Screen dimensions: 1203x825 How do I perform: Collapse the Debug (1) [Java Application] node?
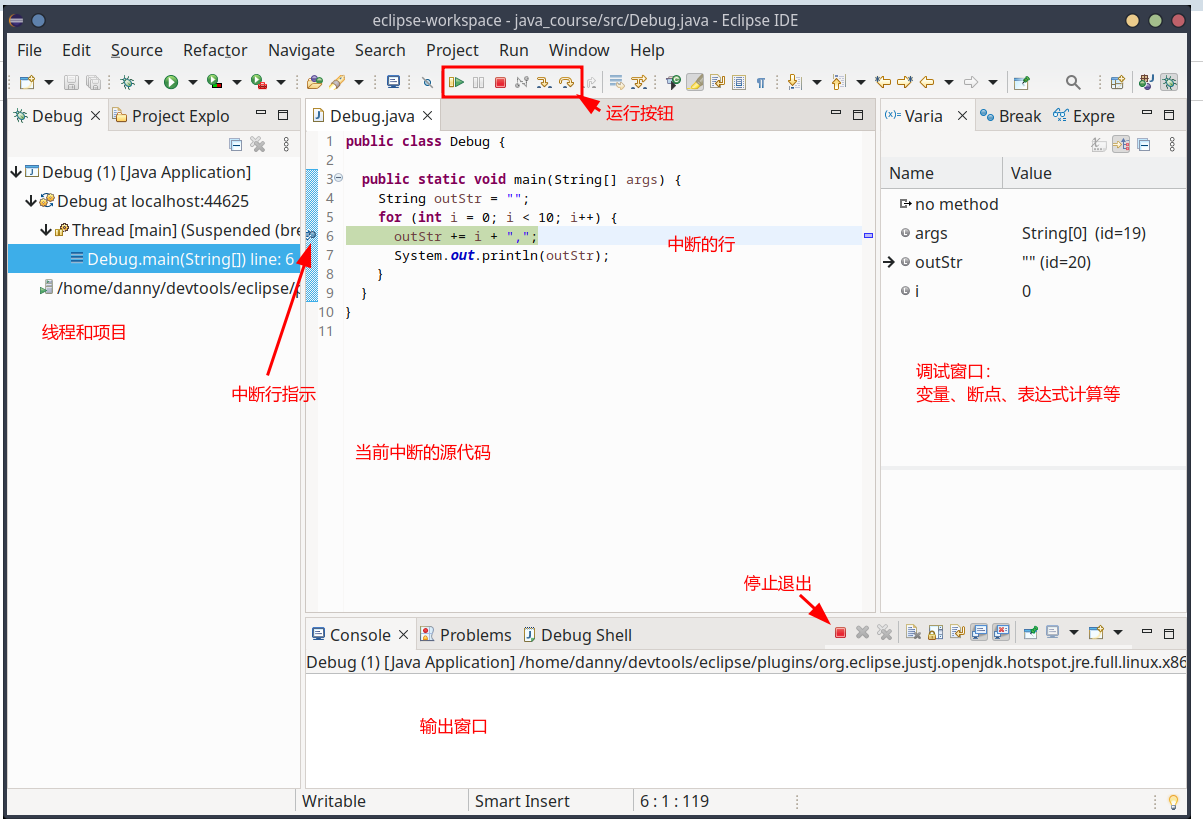(x=16, y=173)
